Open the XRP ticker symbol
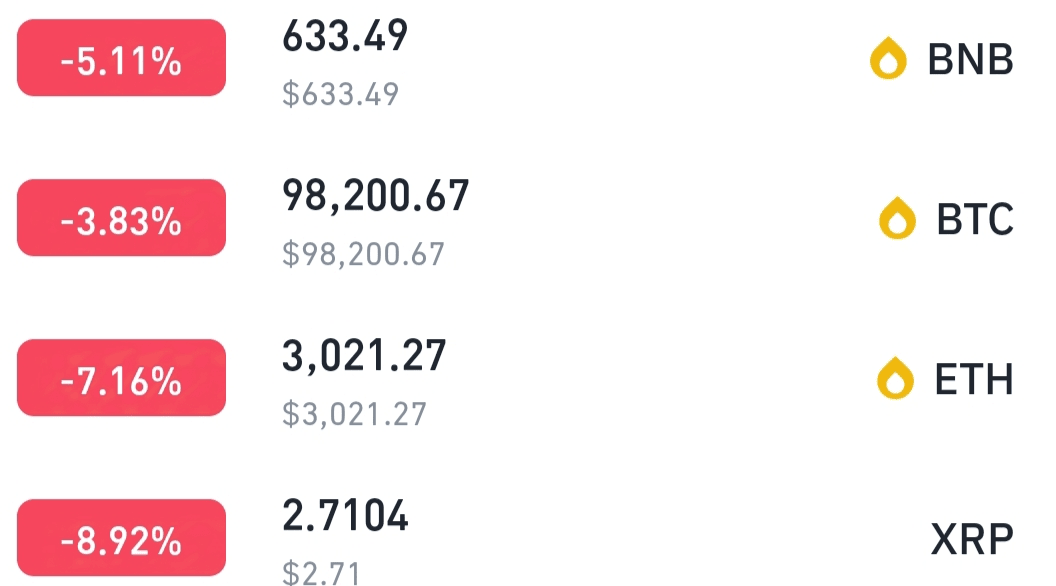This screenshot has width=1056, height=586. coord(971,536)
